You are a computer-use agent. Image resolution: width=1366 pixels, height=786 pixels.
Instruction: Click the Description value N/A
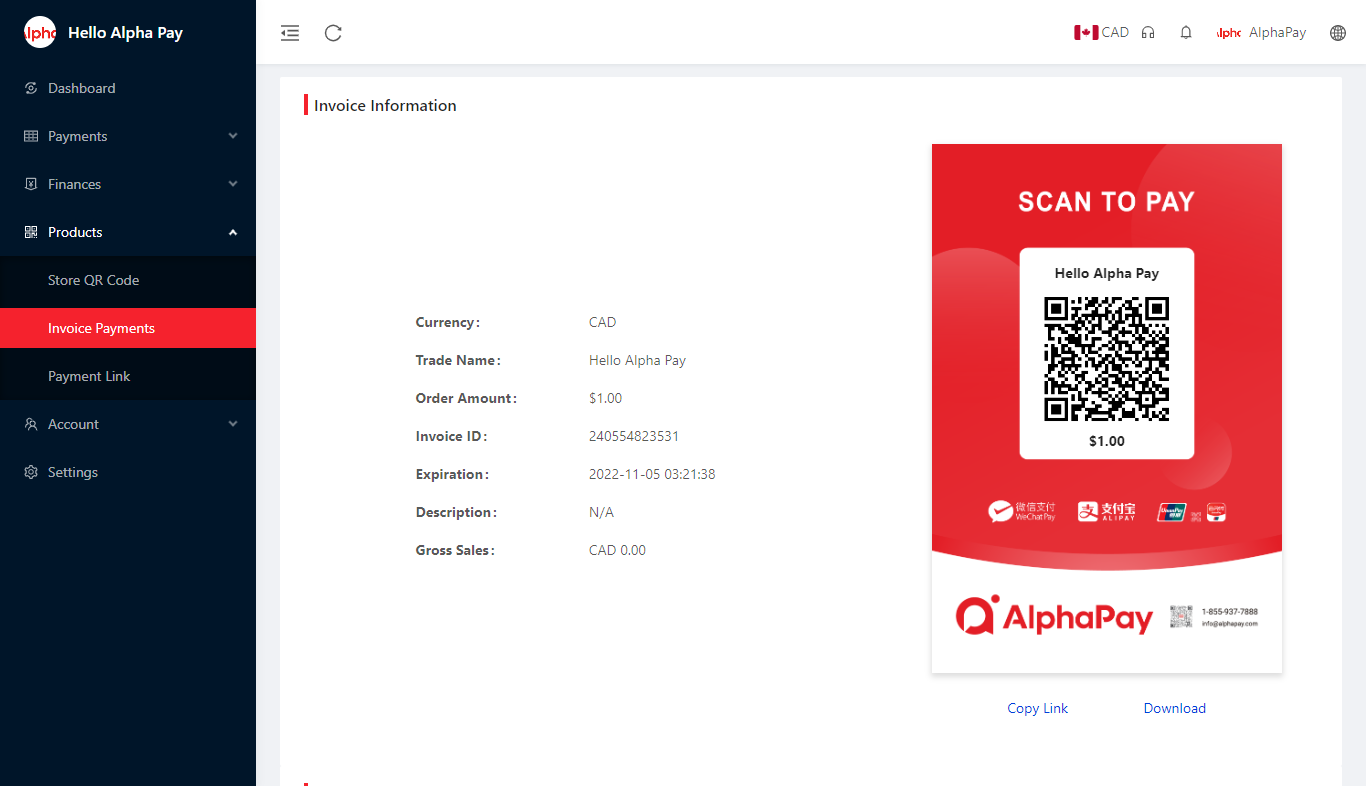(601, 512)
